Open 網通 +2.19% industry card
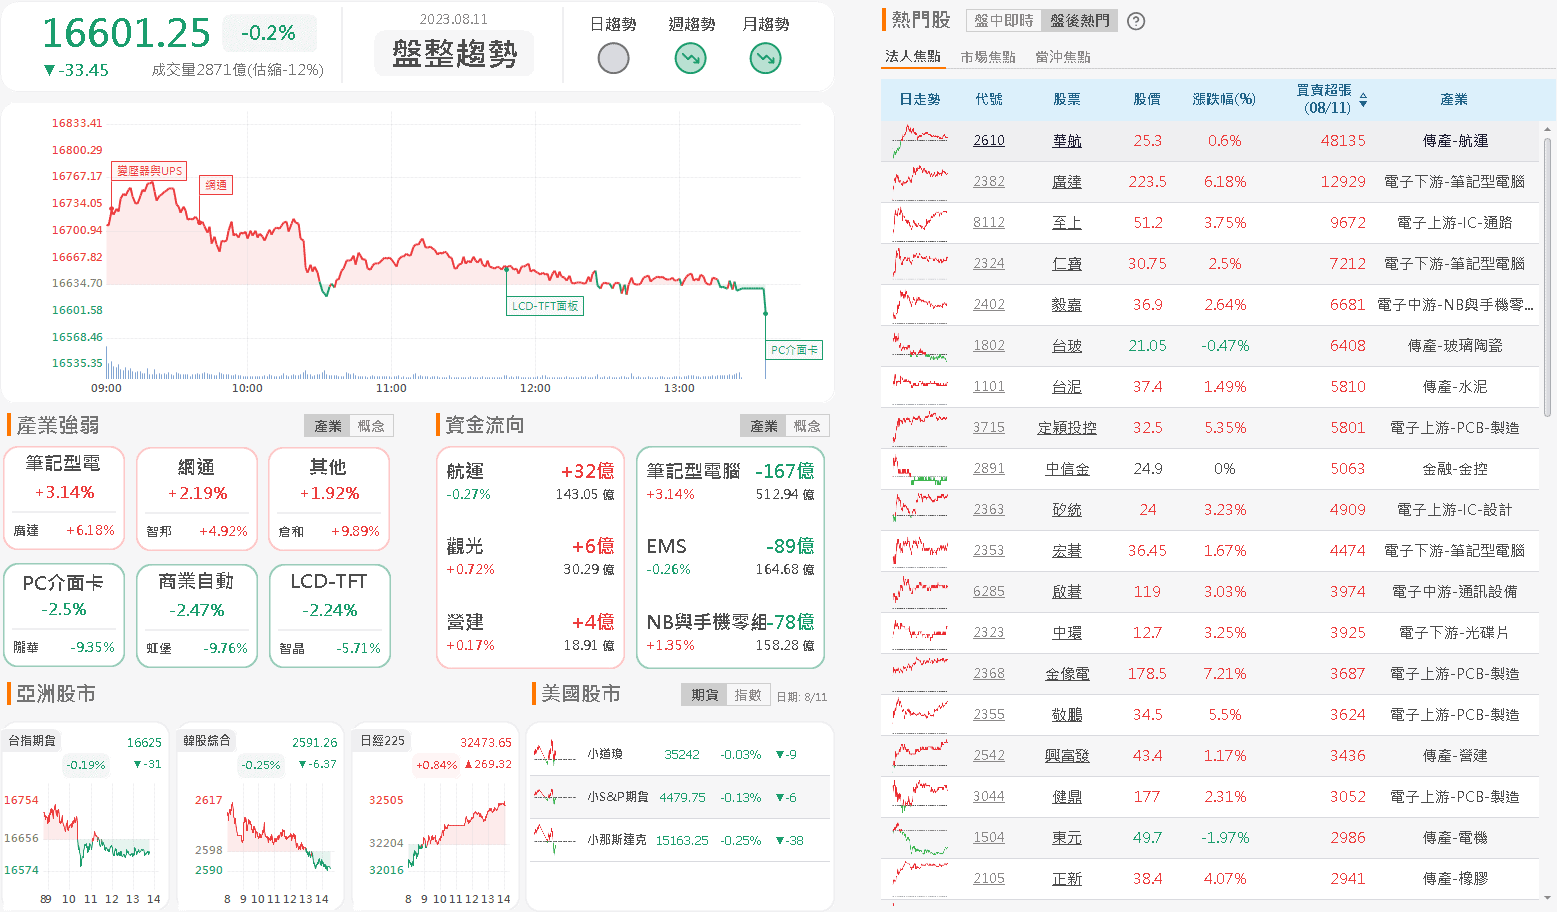Image resolution: width=1557 pixels, height=912 pixels. (x=197, y=498)
